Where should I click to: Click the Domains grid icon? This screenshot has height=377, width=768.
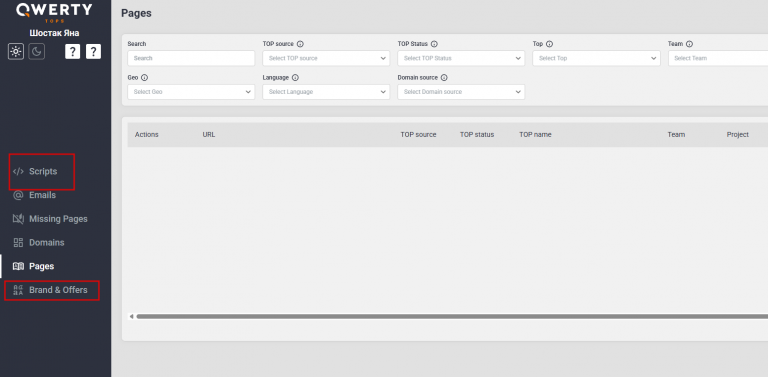[x=18, y=242]
